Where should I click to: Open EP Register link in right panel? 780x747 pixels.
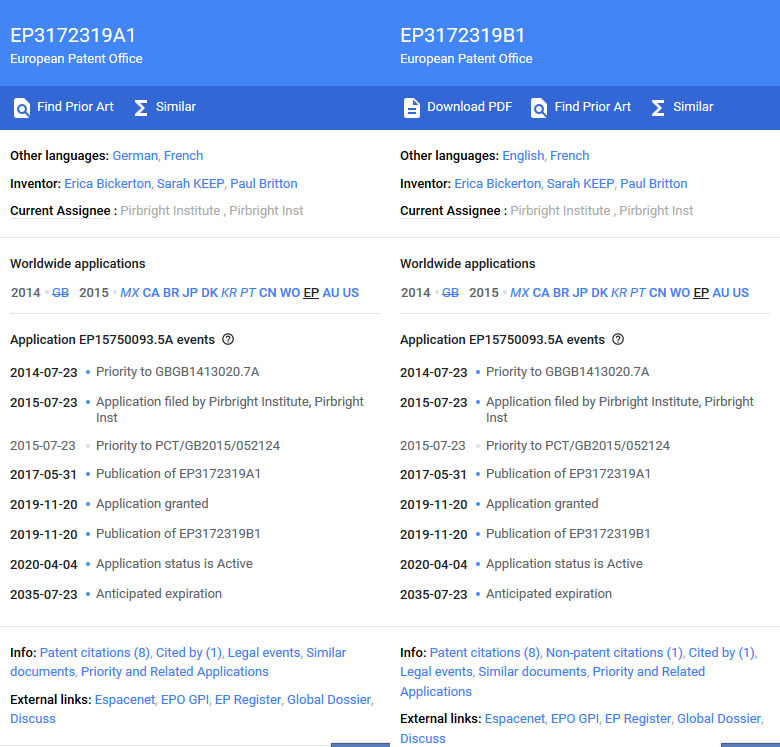pos(637,719)
